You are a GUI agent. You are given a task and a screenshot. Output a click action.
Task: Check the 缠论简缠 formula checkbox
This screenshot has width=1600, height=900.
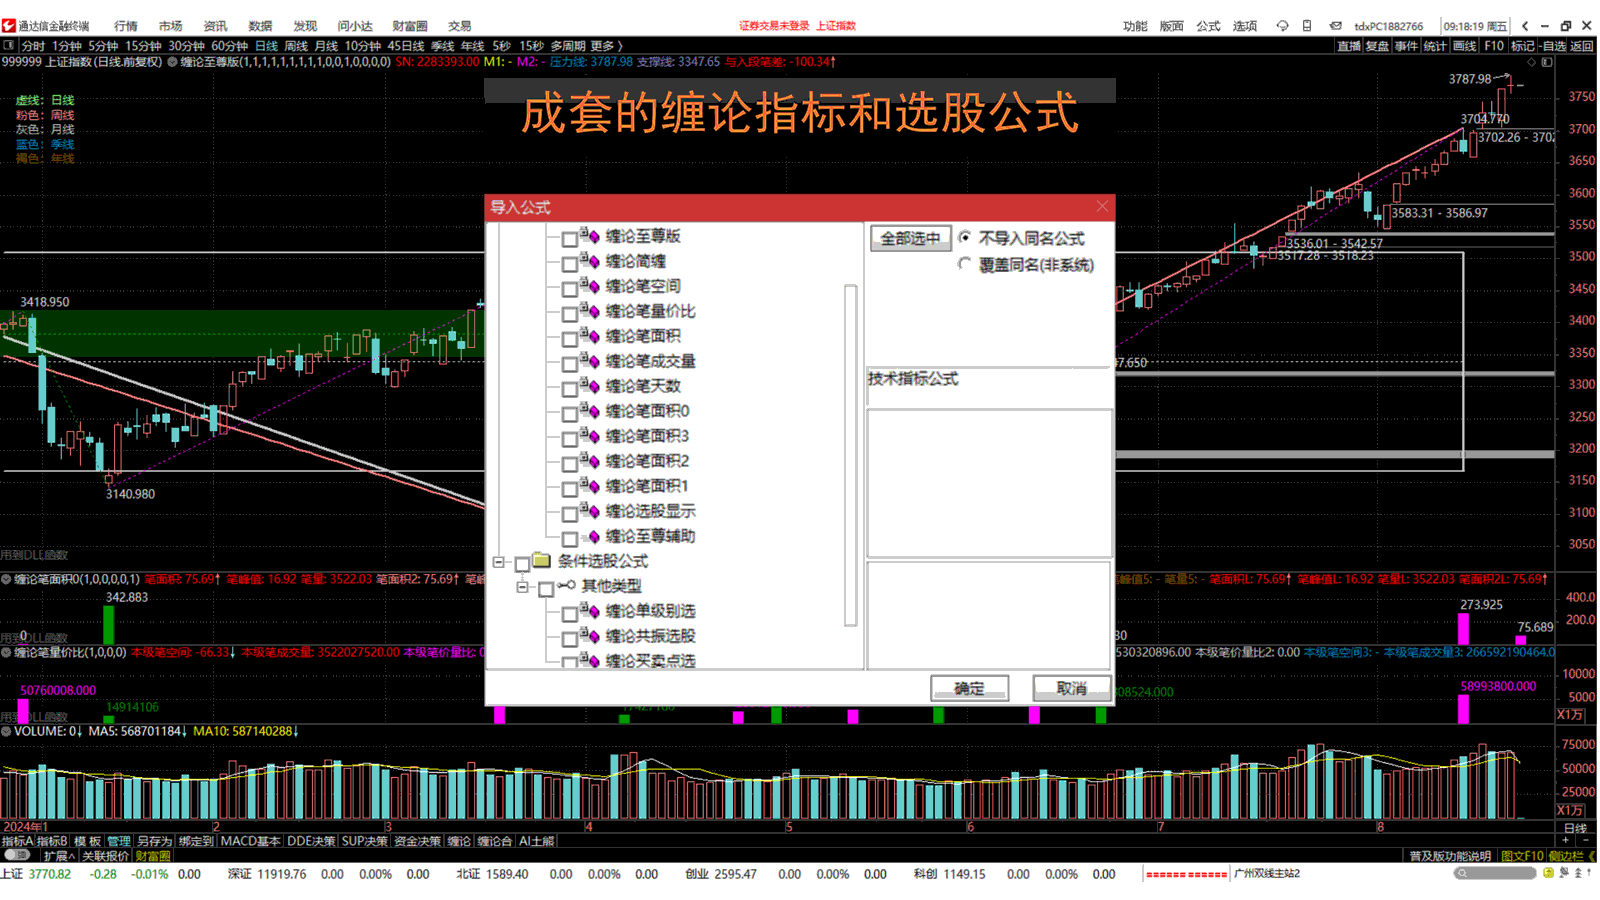coord(569,263)
